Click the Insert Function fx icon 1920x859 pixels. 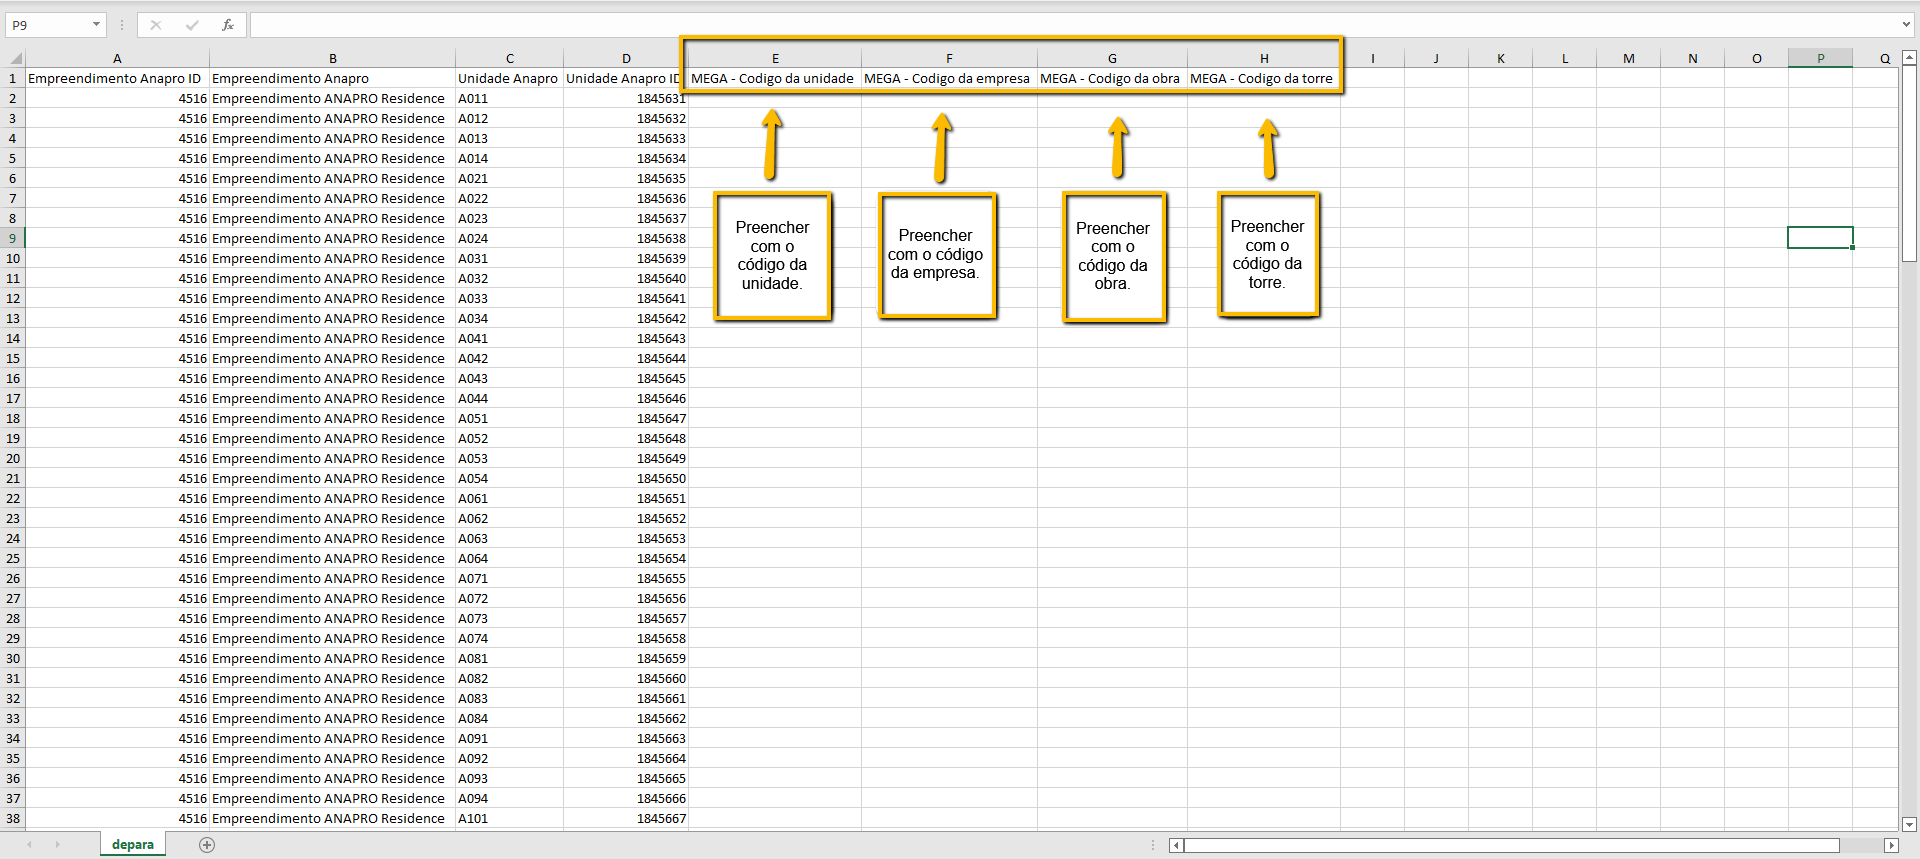[228, 25]
